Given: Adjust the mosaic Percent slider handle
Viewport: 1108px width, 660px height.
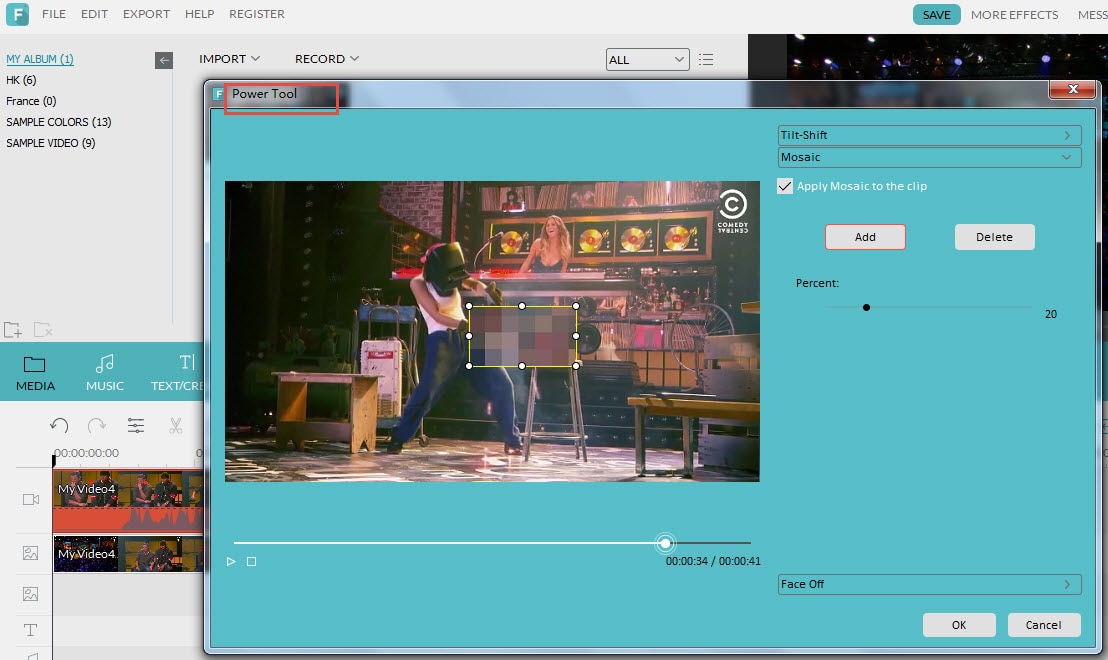Looking at the screenshot, I should click(x=866, y=307).
